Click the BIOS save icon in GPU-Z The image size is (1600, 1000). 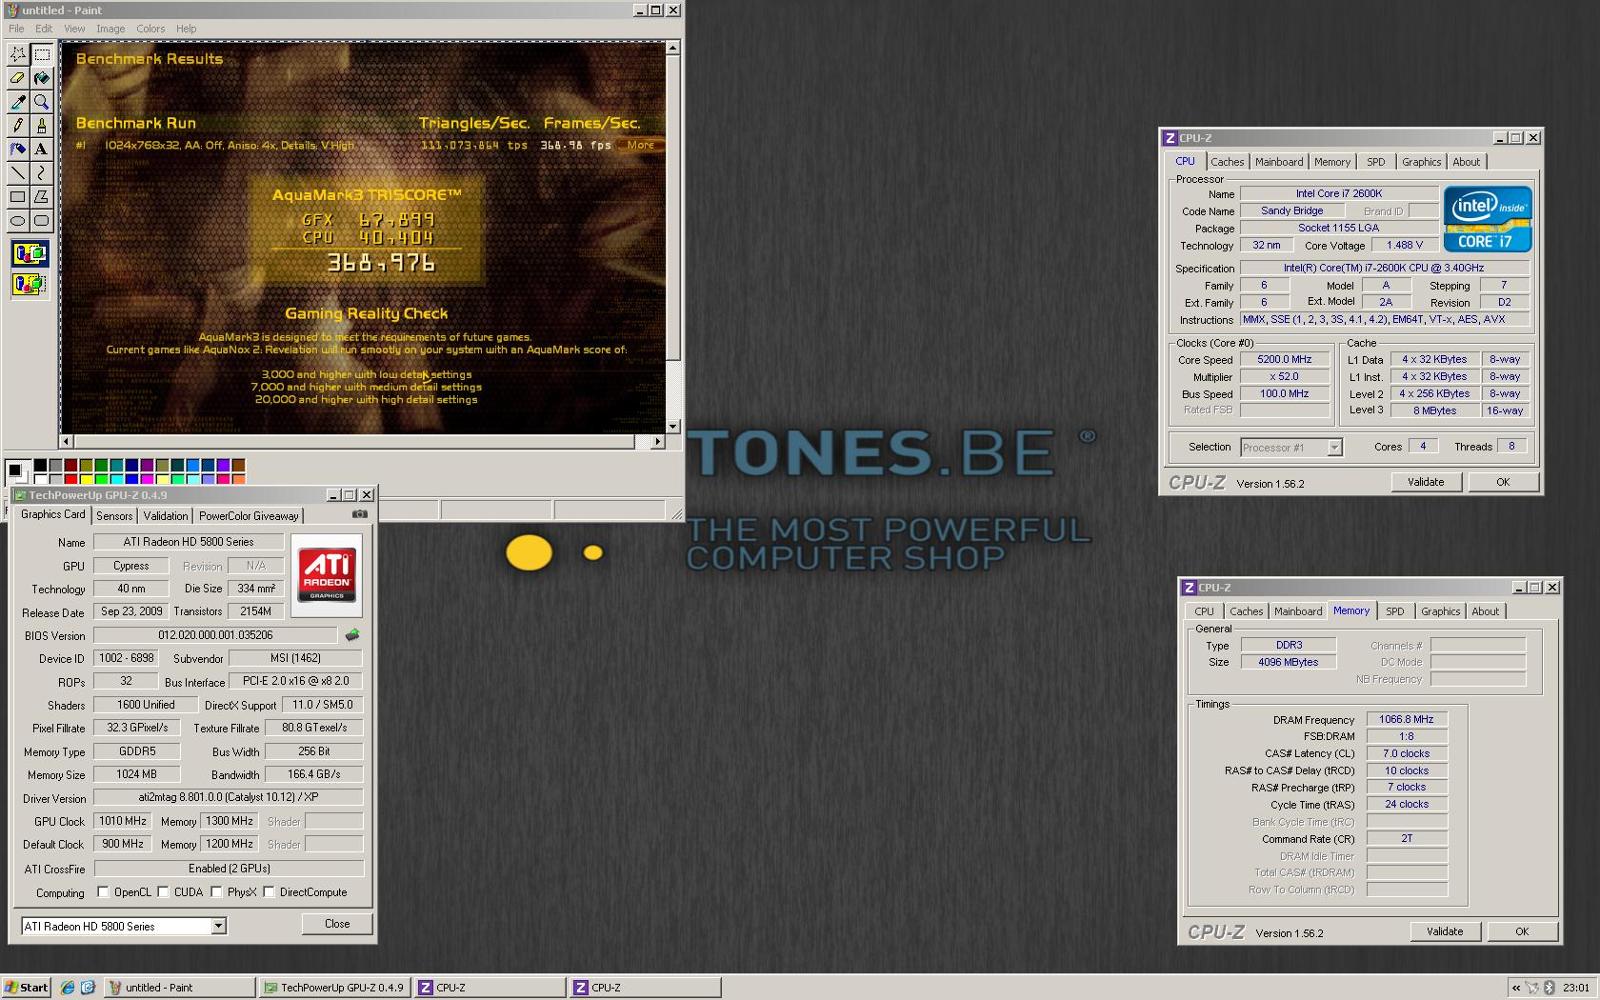[x=352, y=635]
